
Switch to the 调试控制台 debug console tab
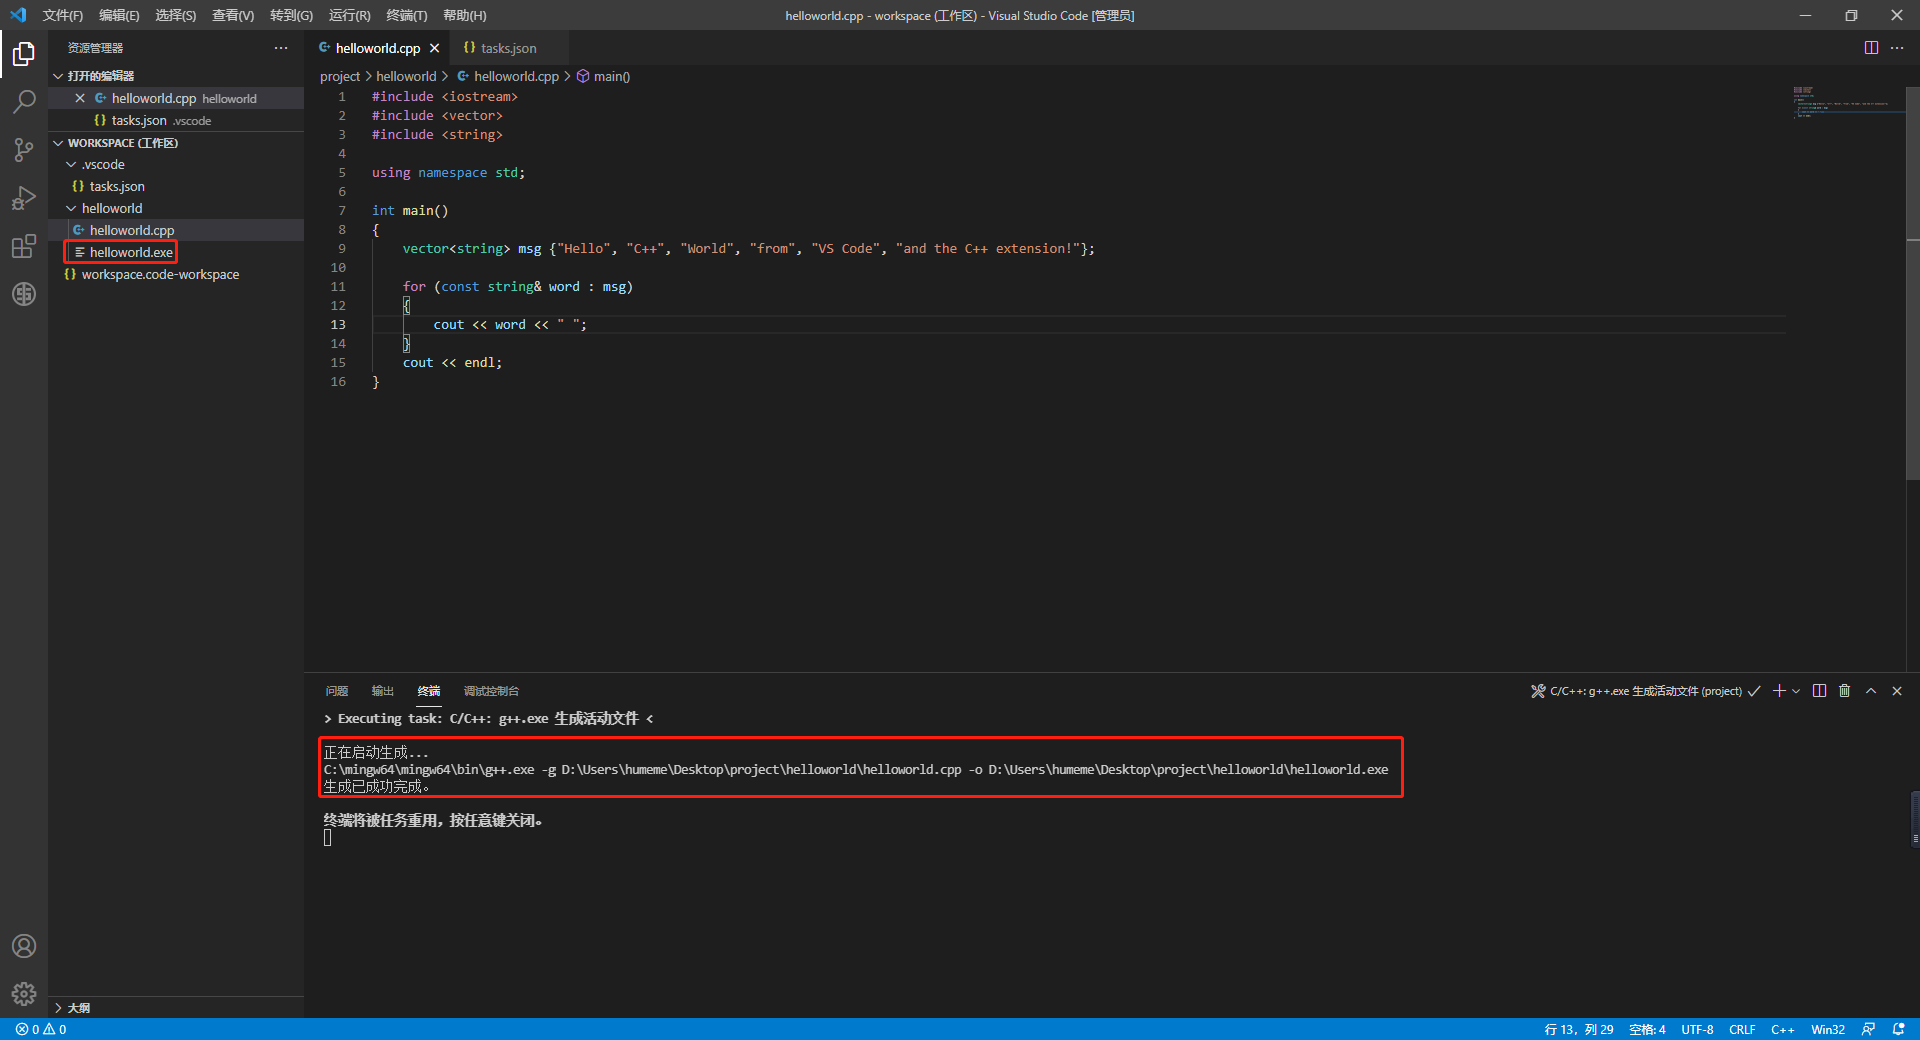click(x=491, y=691)
